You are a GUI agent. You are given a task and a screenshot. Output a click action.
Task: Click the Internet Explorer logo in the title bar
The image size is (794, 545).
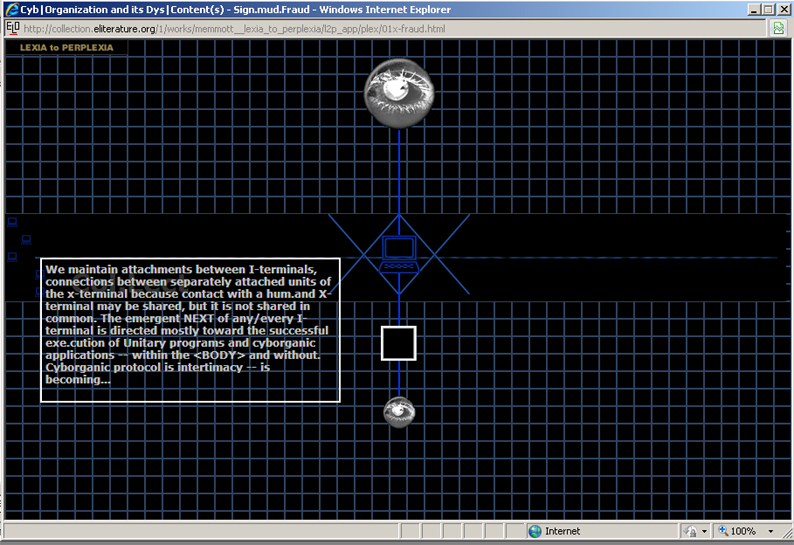click(x=12, y=9)
